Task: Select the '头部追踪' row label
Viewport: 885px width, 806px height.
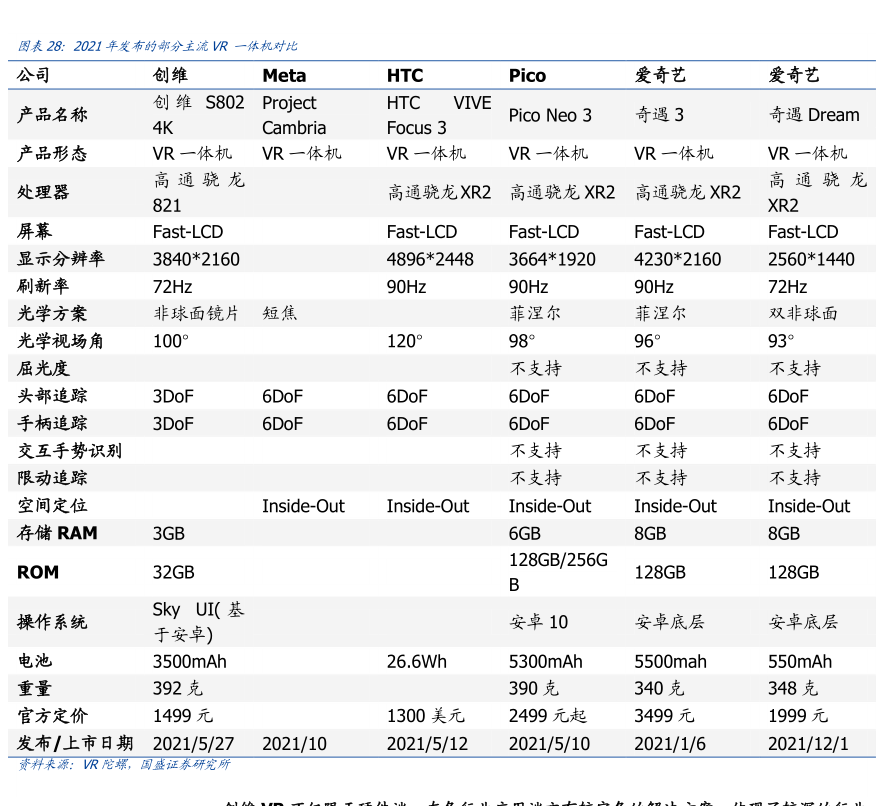Action: [52, 396]
